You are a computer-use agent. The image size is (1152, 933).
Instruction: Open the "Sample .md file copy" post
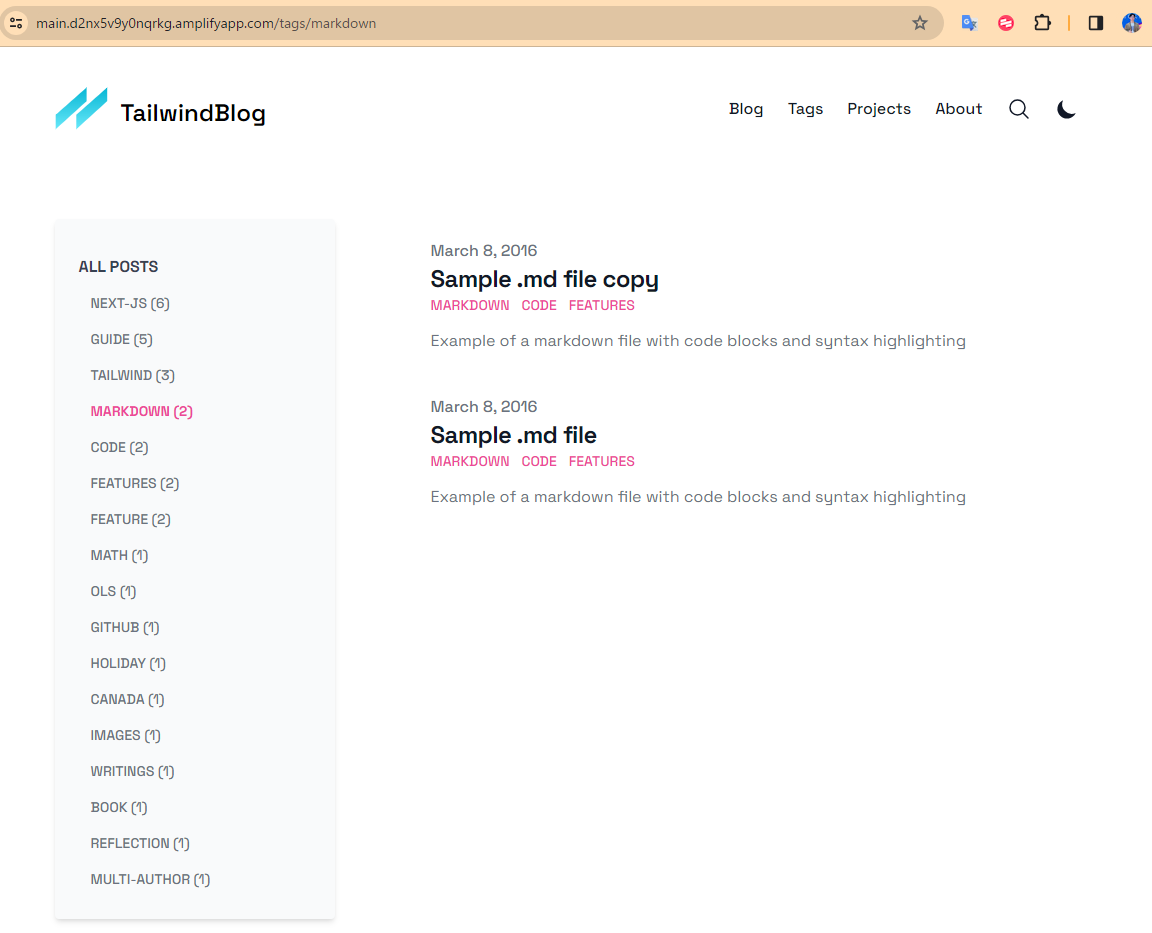click(544, 279)
